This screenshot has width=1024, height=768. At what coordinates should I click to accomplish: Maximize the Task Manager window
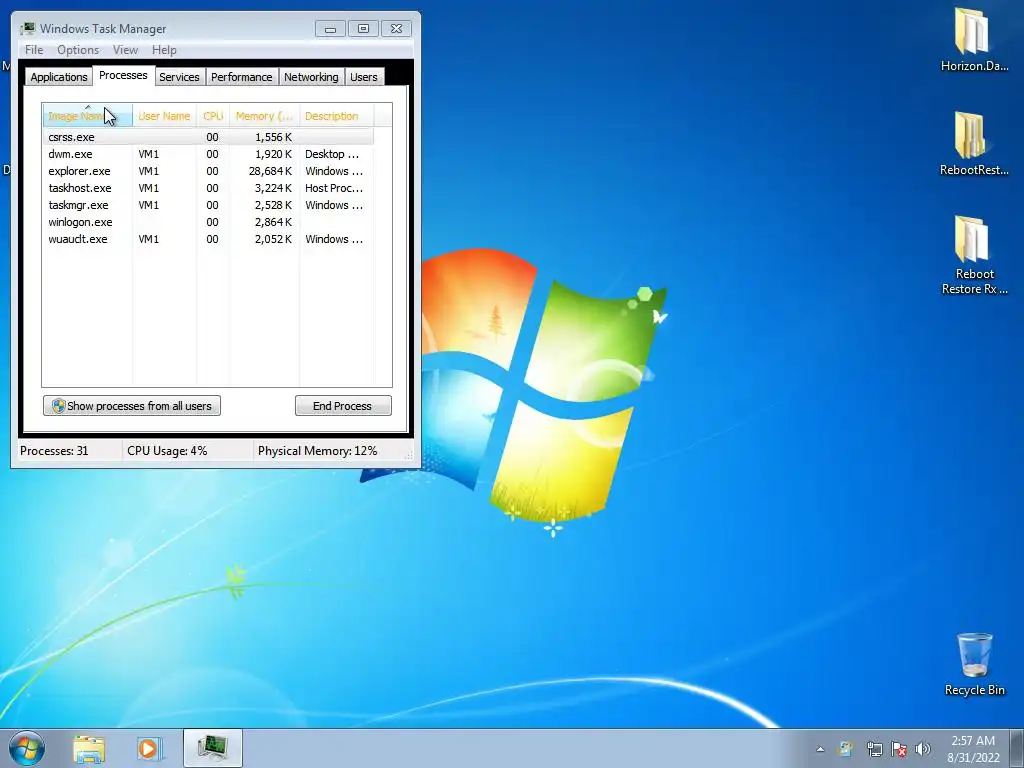click(363, 29)
